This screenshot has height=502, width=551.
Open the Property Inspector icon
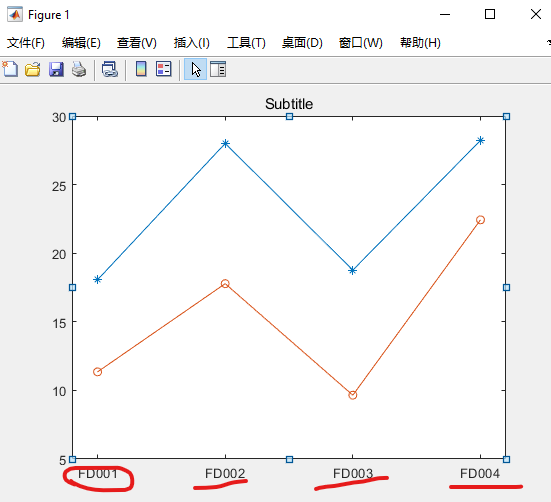pyautogui.click(x=218, y=69)
